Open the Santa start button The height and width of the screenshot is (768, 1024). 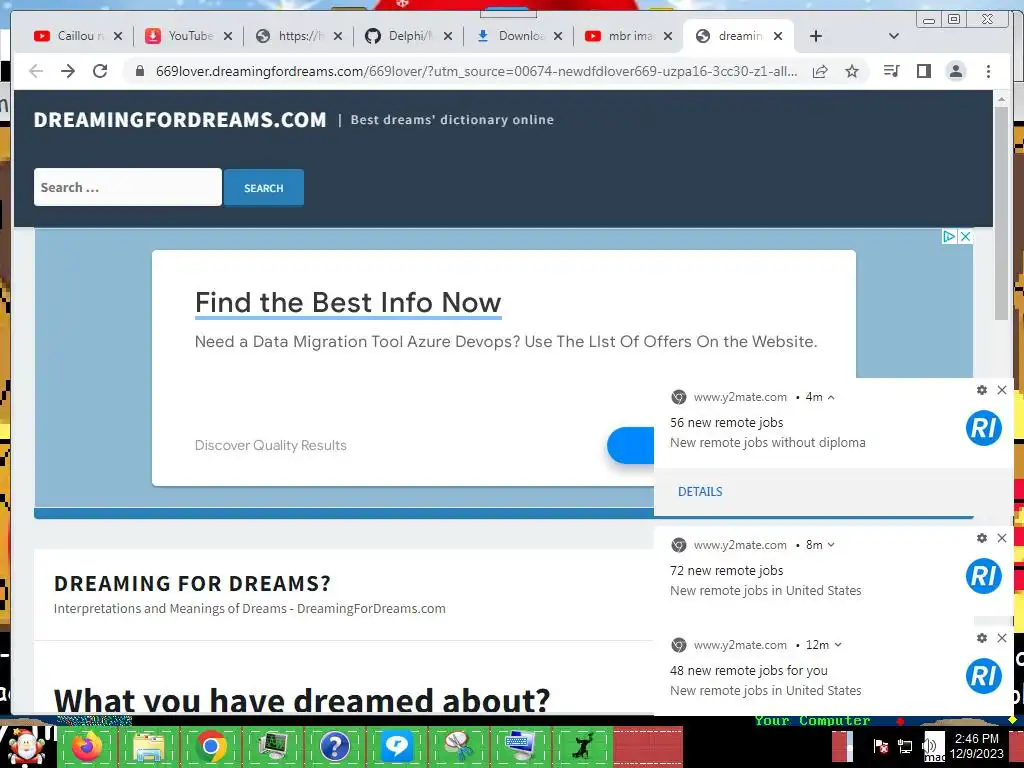tap(26, 746)
